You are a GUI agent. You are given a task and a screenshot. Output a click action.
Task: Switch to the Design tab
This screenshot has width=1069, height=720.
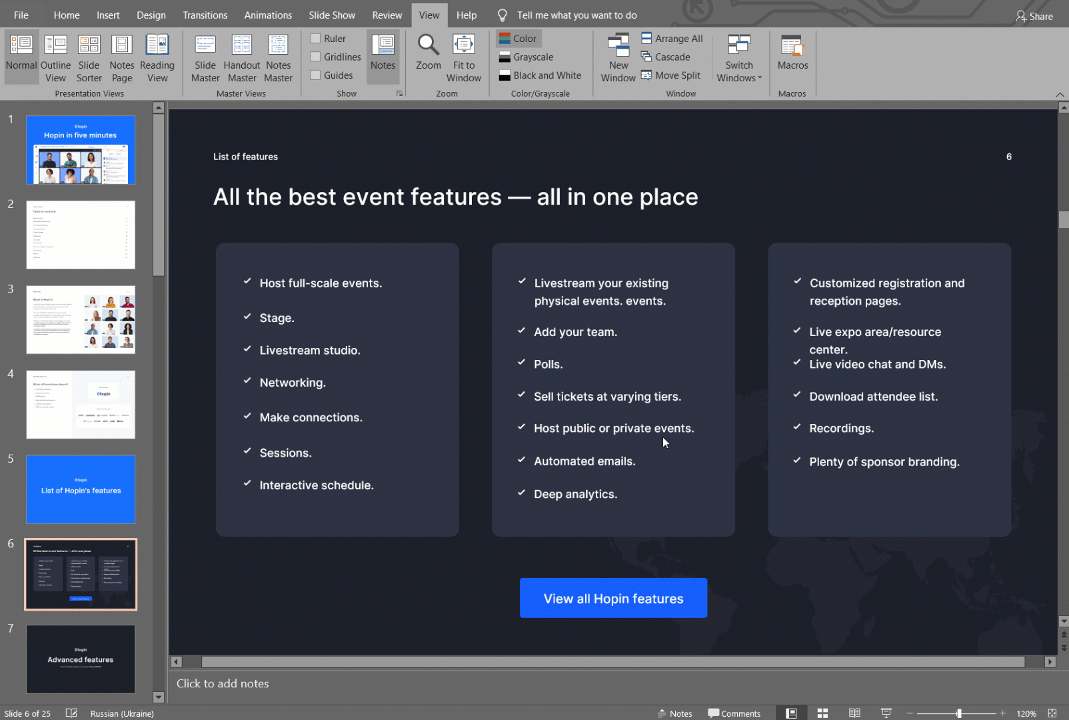click(151, 15)
